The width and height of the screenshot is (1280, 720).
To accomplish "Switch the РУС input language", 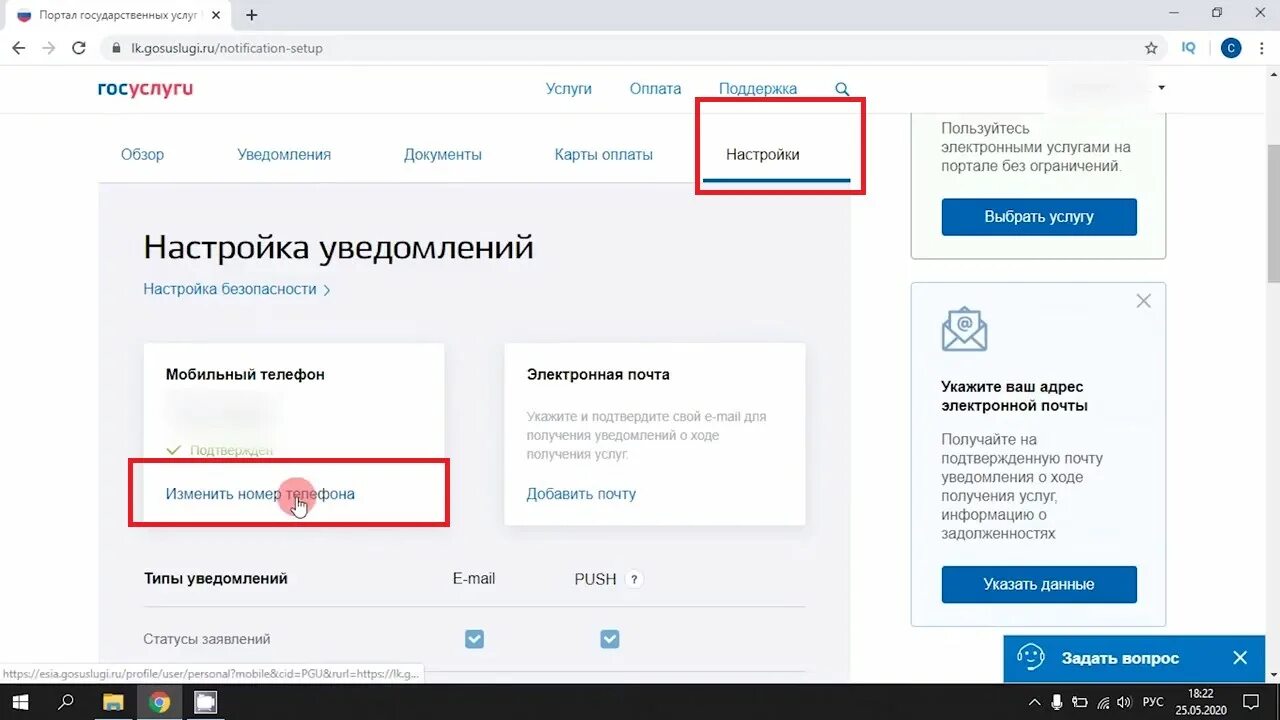I will [1153, 702].
